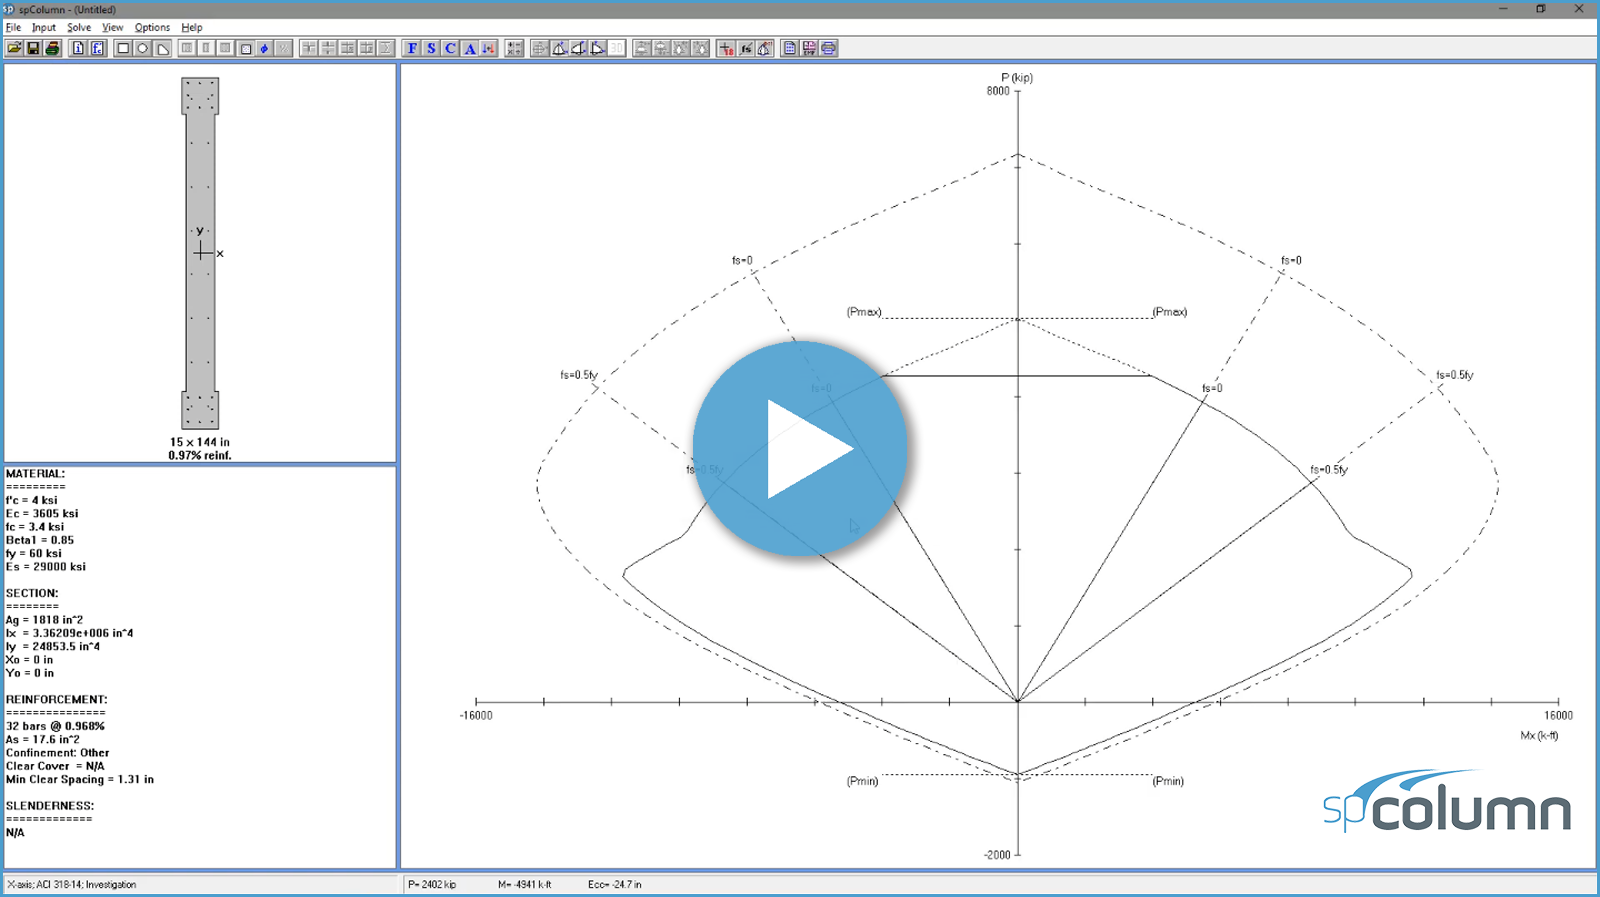Click the blue phi confinement icon

[264, 48]
